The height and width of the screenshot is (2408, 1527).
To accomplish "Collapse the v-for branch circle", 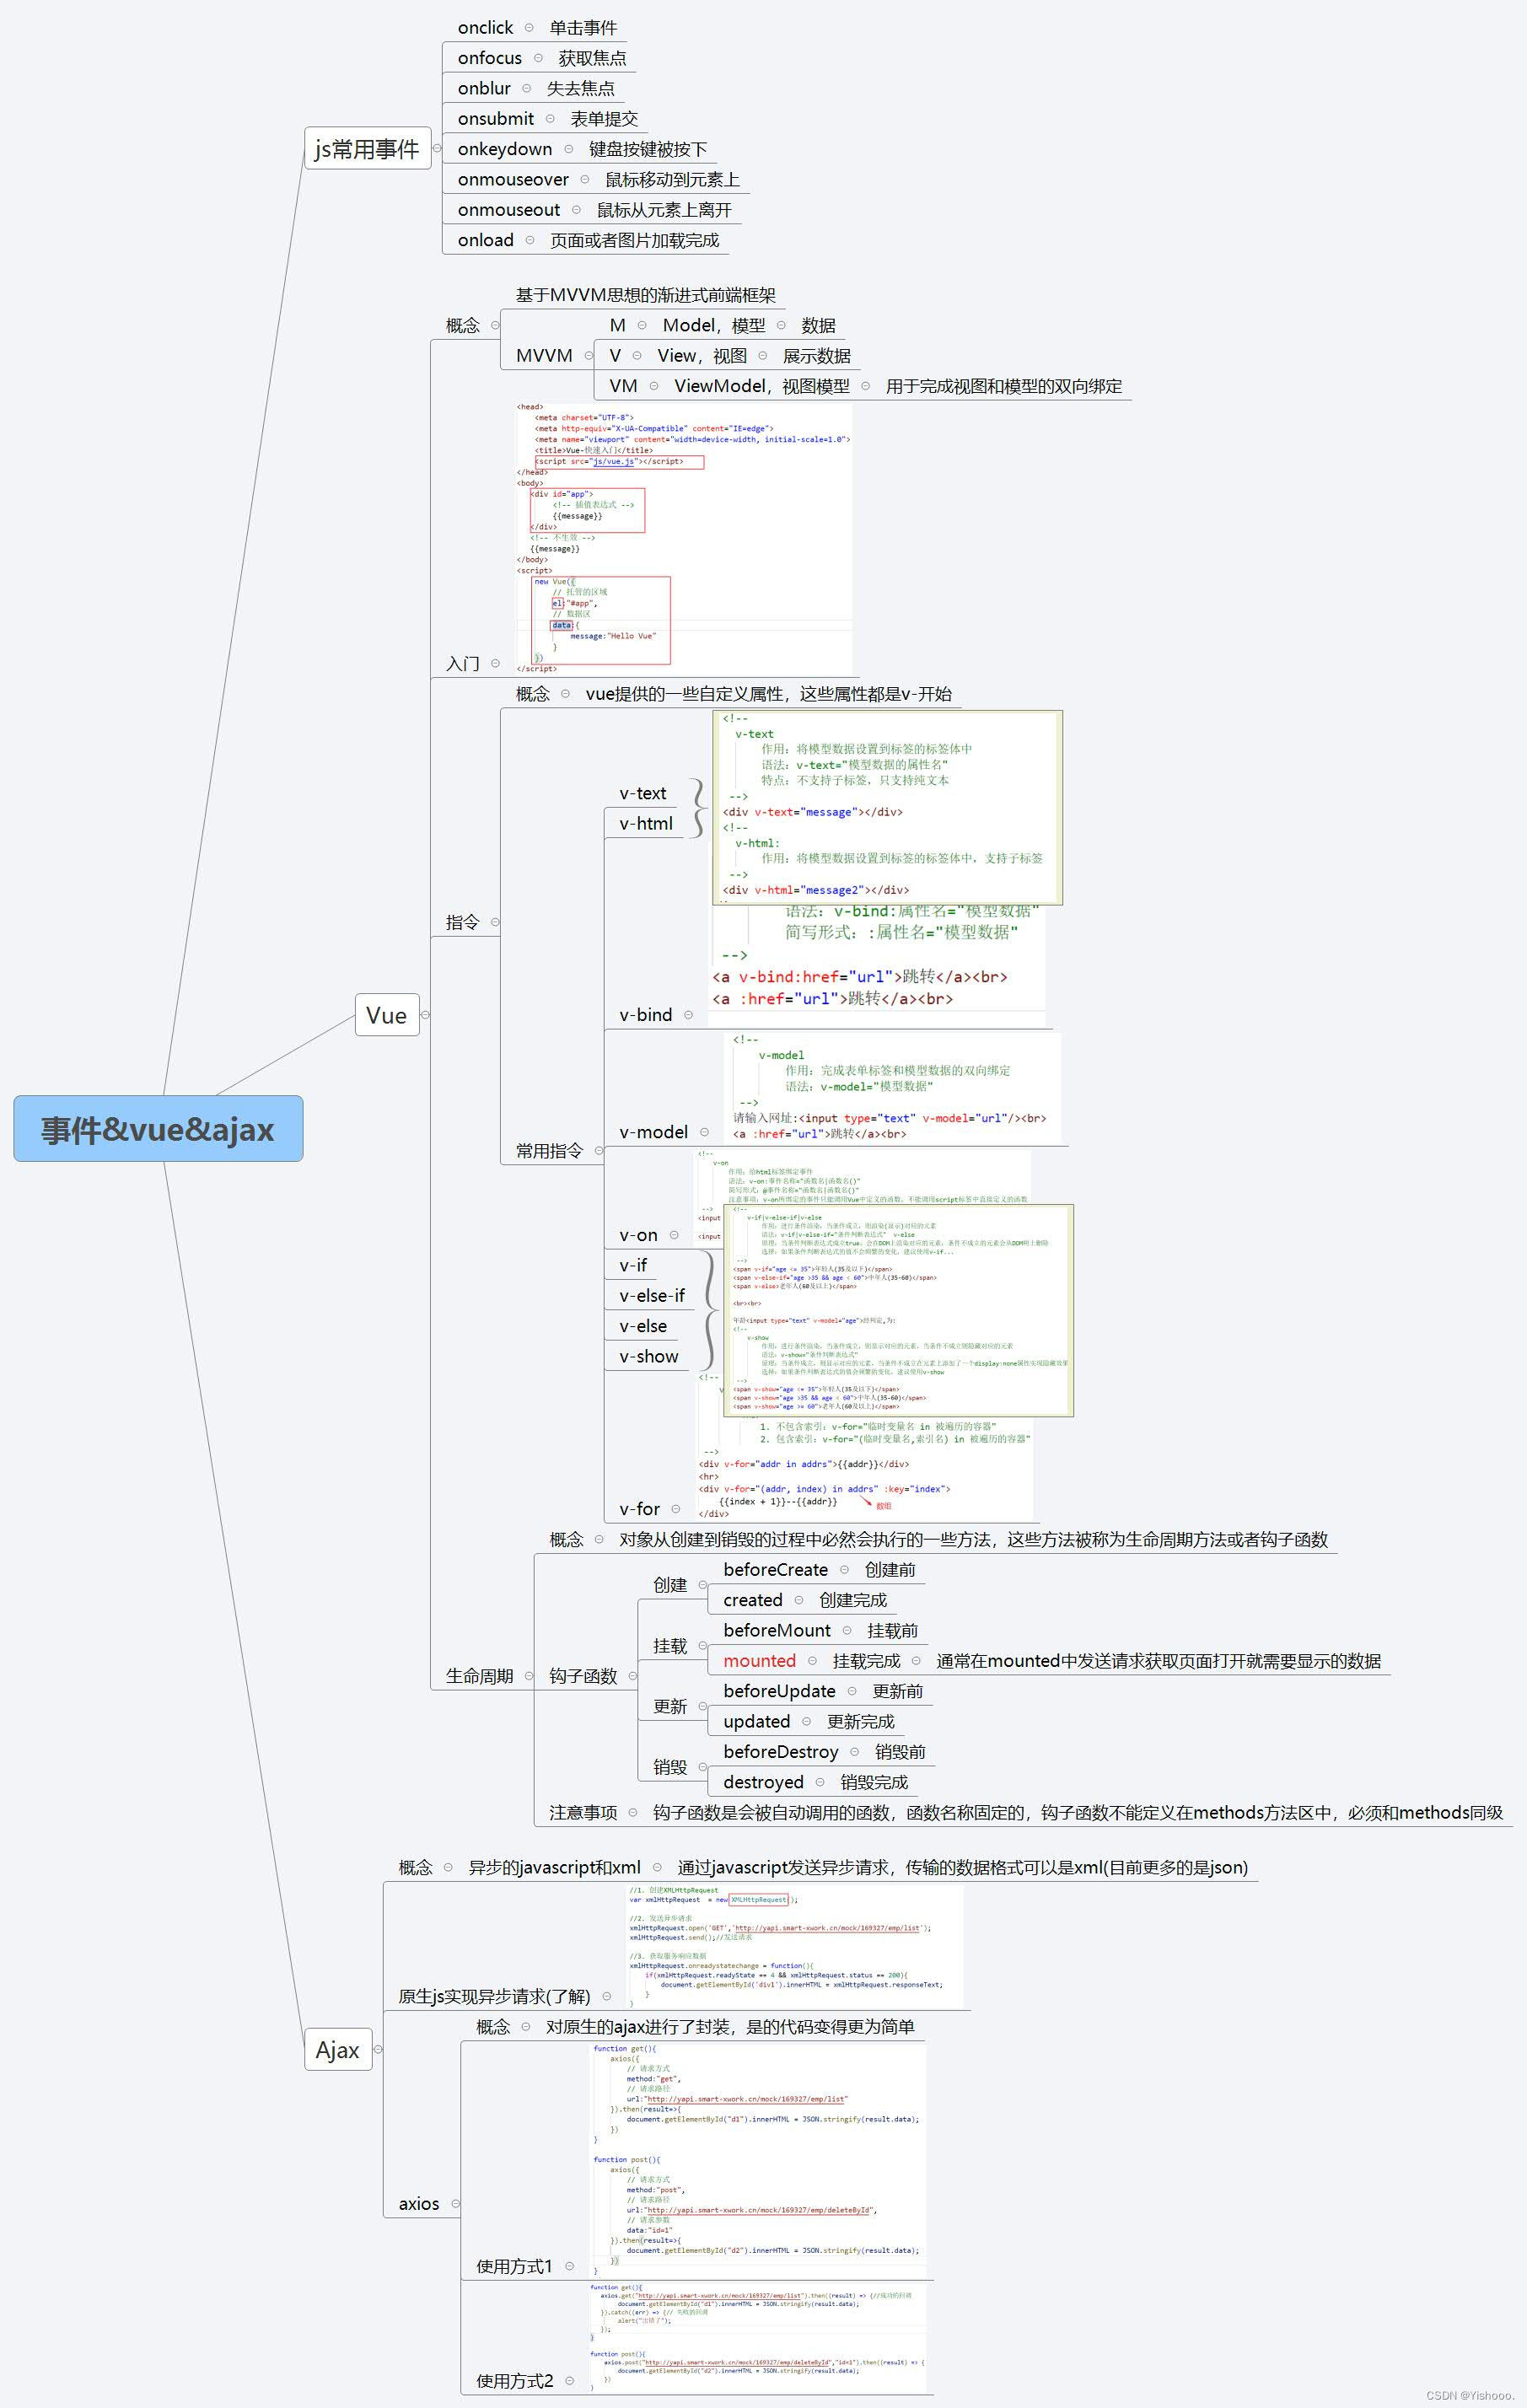I will coord(676,1508).
